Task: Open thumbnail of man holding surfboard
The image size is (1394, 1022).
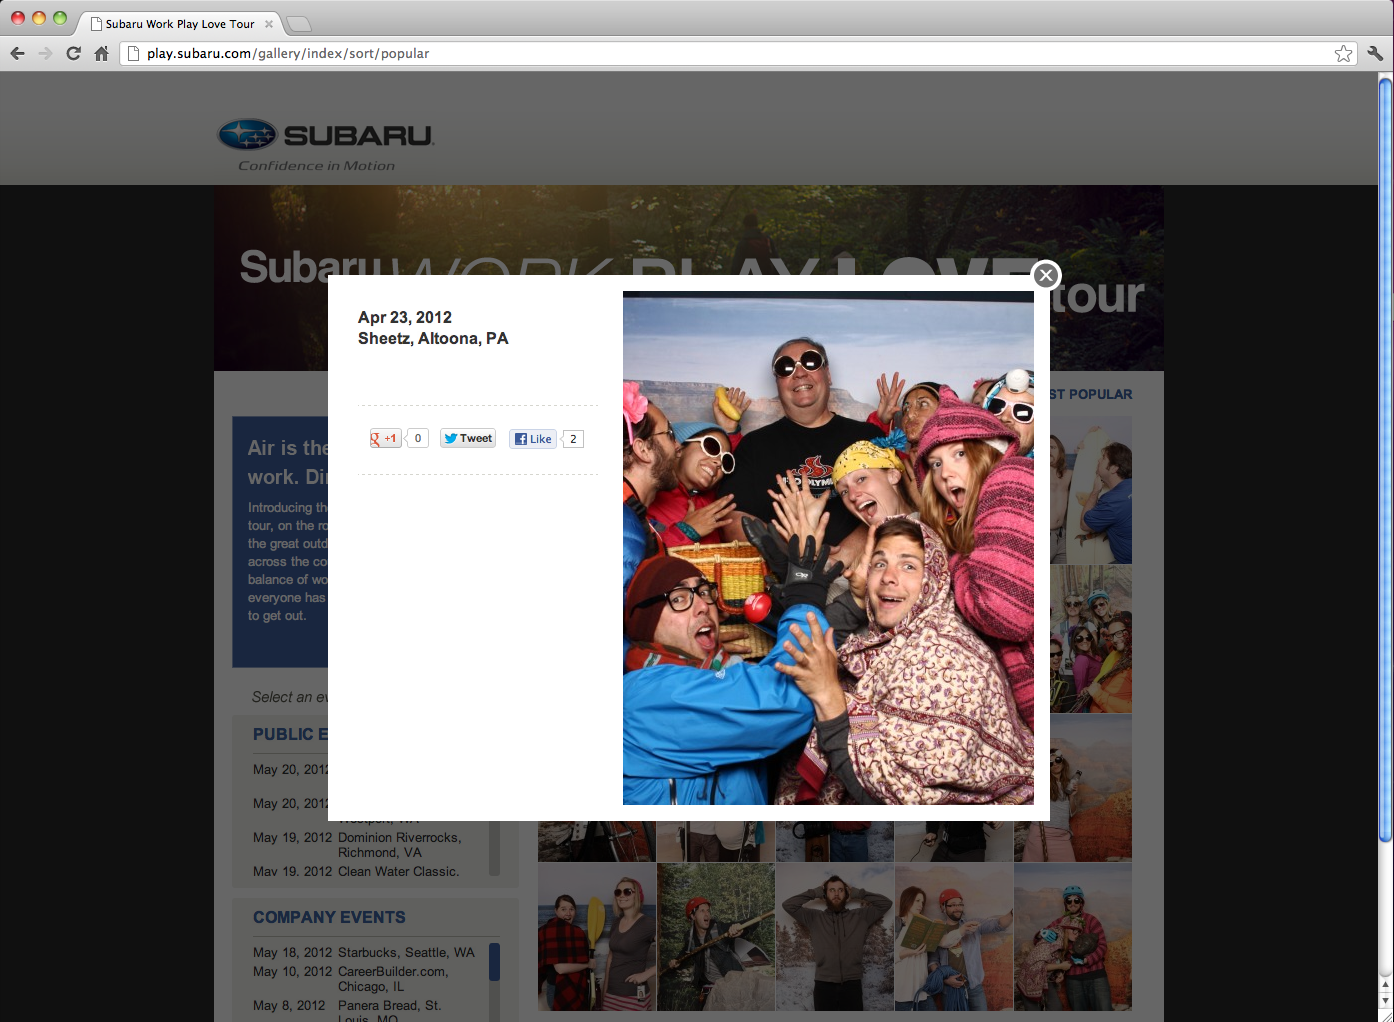Action: tap(1091, 490)
